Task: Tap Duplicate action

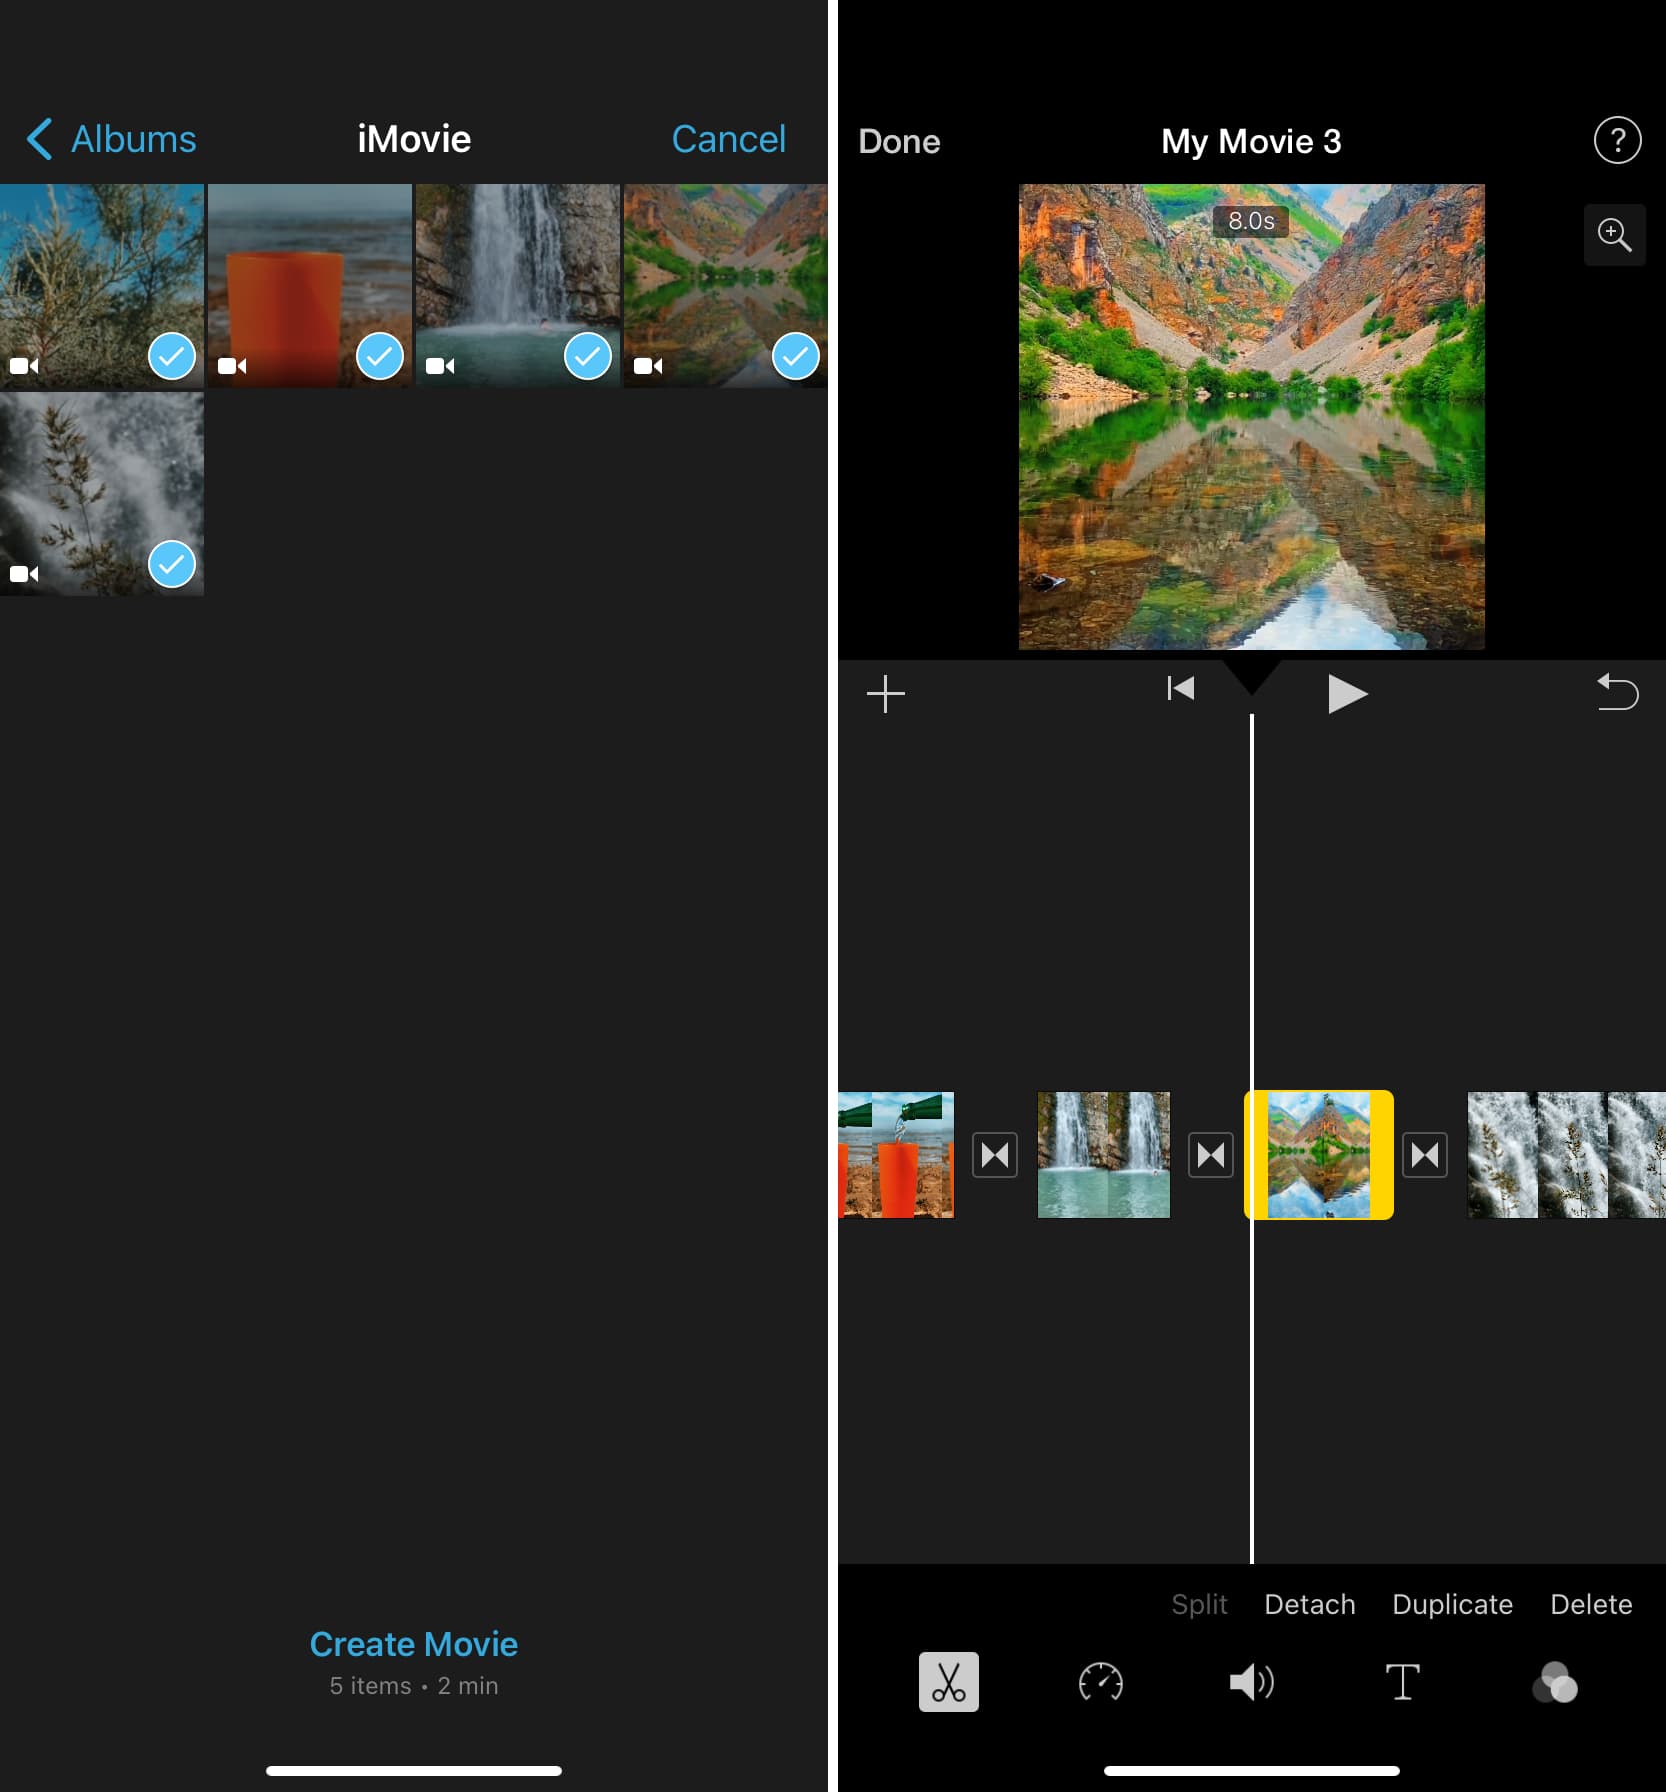Action: pos(1452,1605)
